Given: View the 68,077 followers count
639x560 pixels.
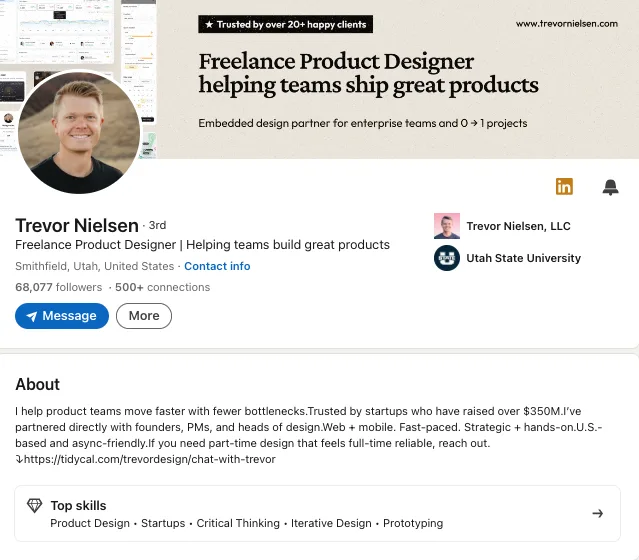Looking at the screenshot, I should pyautogui.click(x=59, y=287).
